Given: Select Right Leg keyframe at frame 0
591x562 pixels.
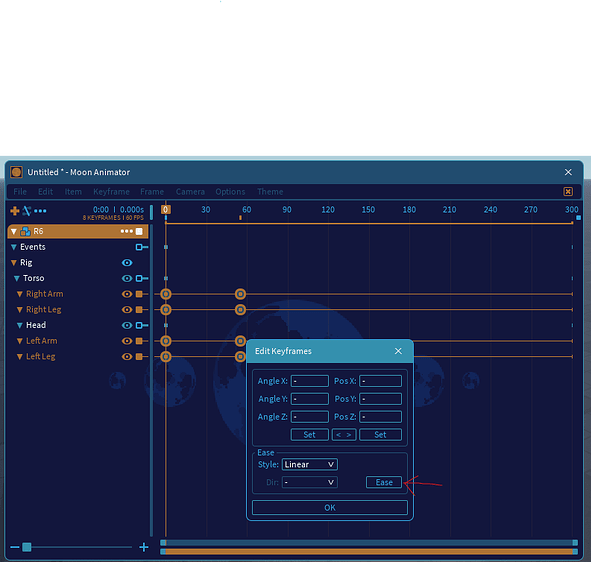Looking at the screenshot, I should 165,309.
